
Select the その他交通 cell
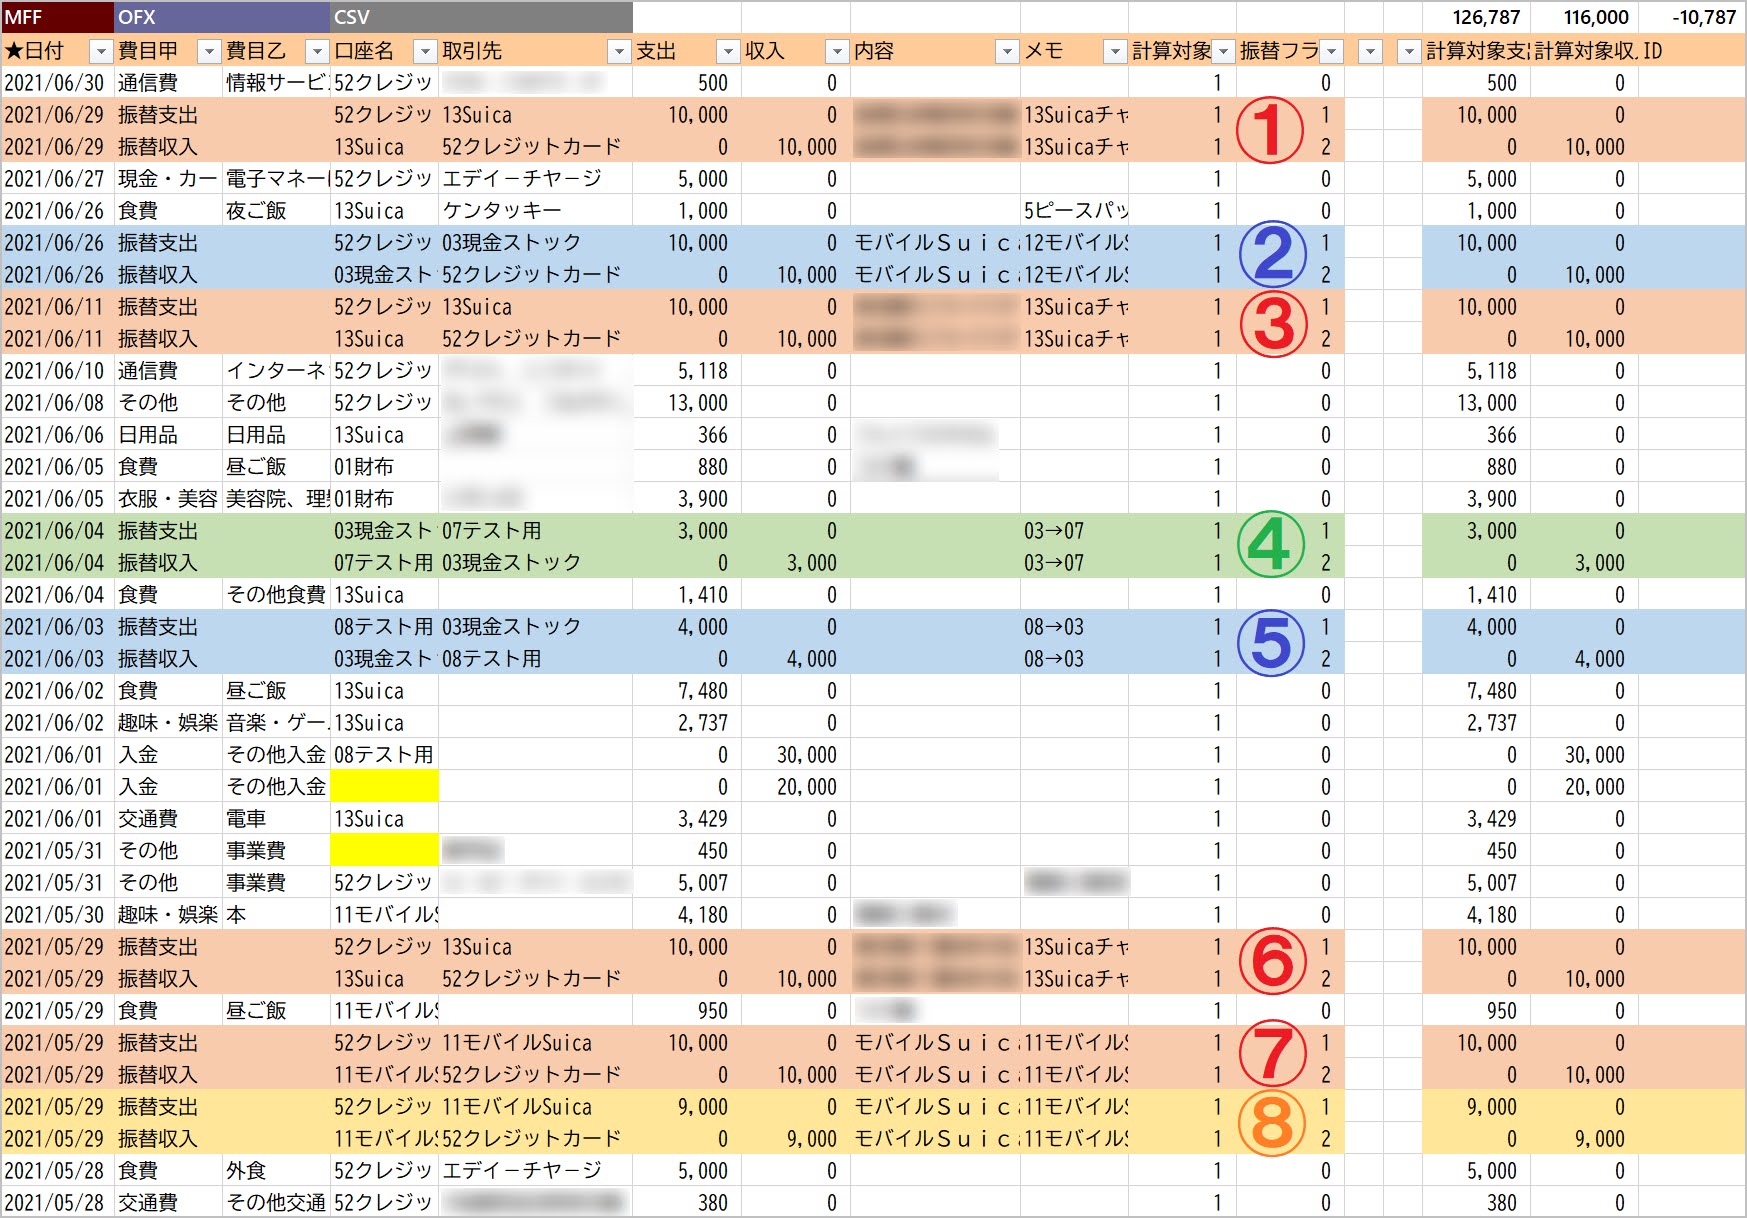pyautogui.click(x=276, y=1203)
